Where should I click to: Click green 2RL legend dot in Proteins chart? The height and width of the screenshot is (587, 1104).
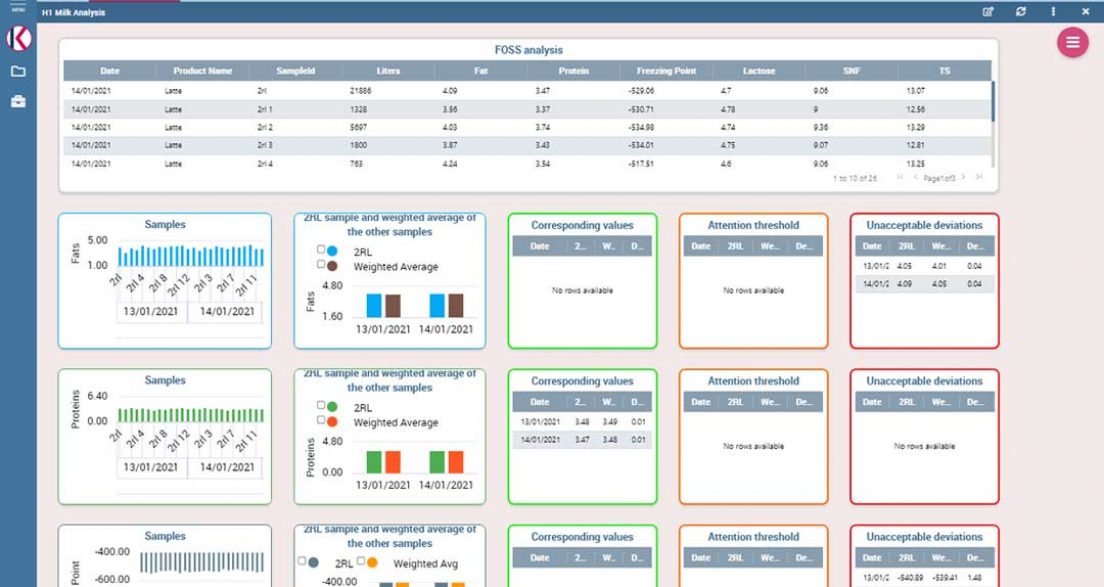coord(332,407)
